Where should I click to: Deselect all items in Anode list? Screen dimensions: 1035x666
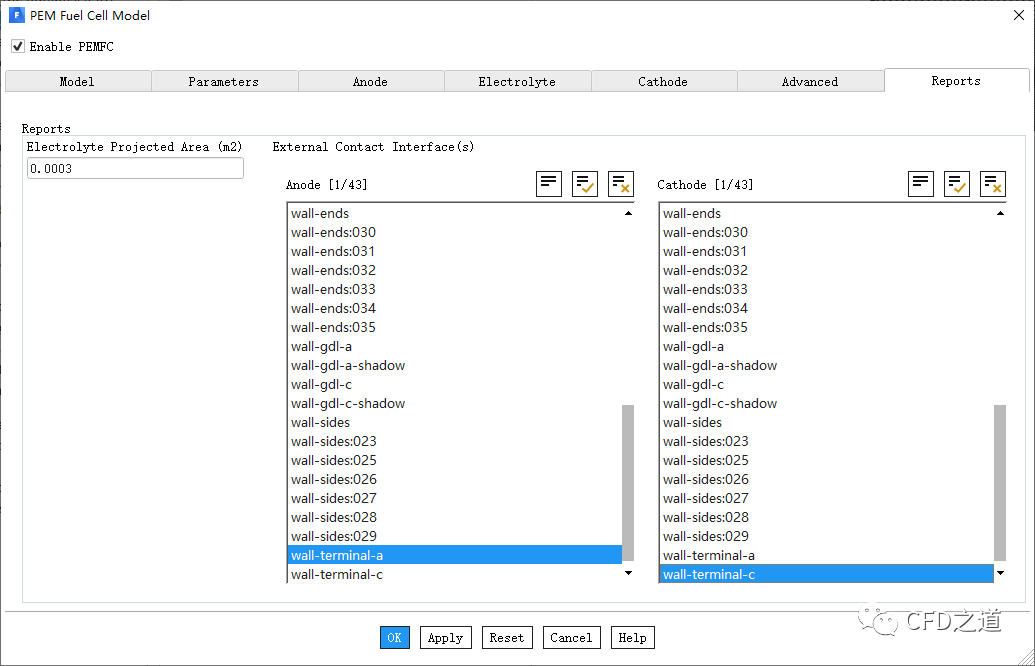[621, 184]
